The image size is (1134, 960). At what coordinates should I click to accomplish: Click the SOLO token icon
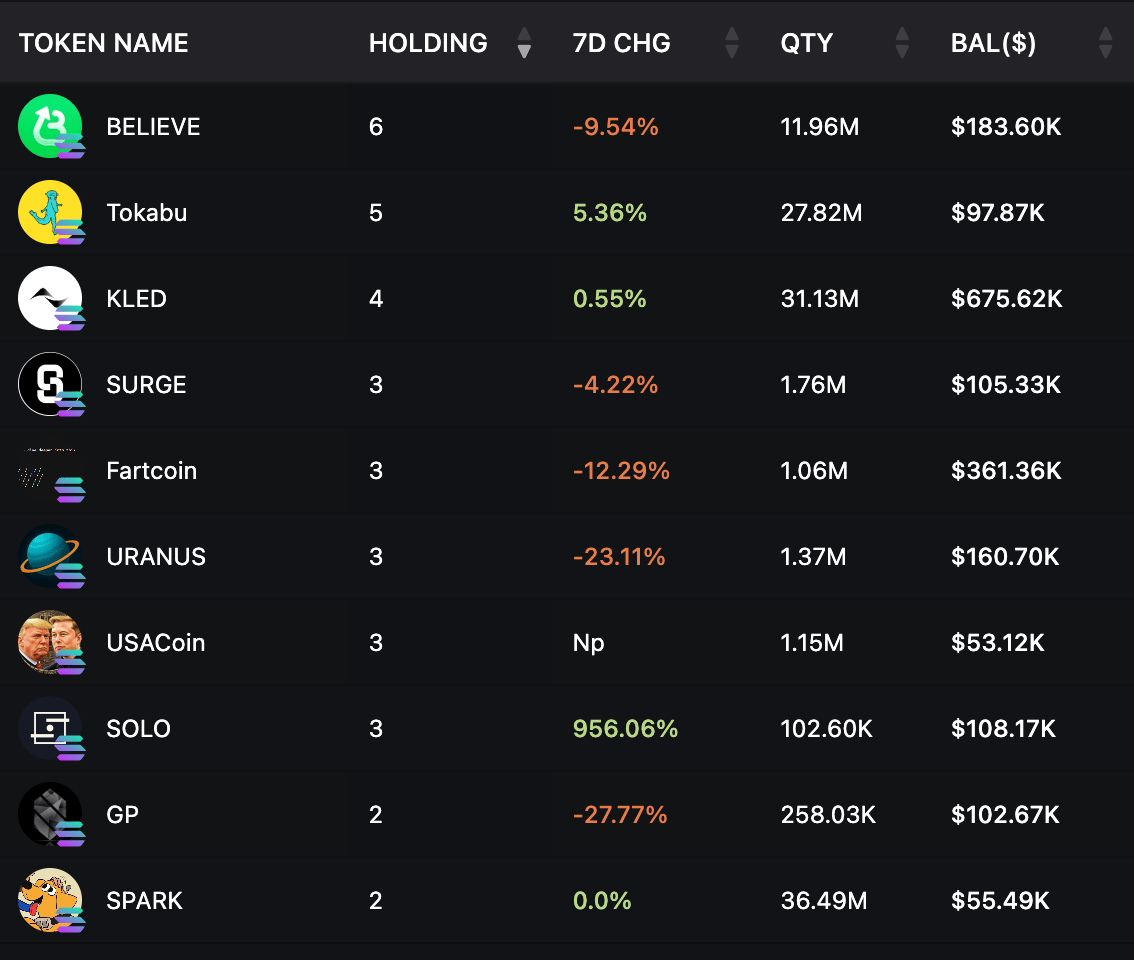pyautogui.click(x=49, y=728)
